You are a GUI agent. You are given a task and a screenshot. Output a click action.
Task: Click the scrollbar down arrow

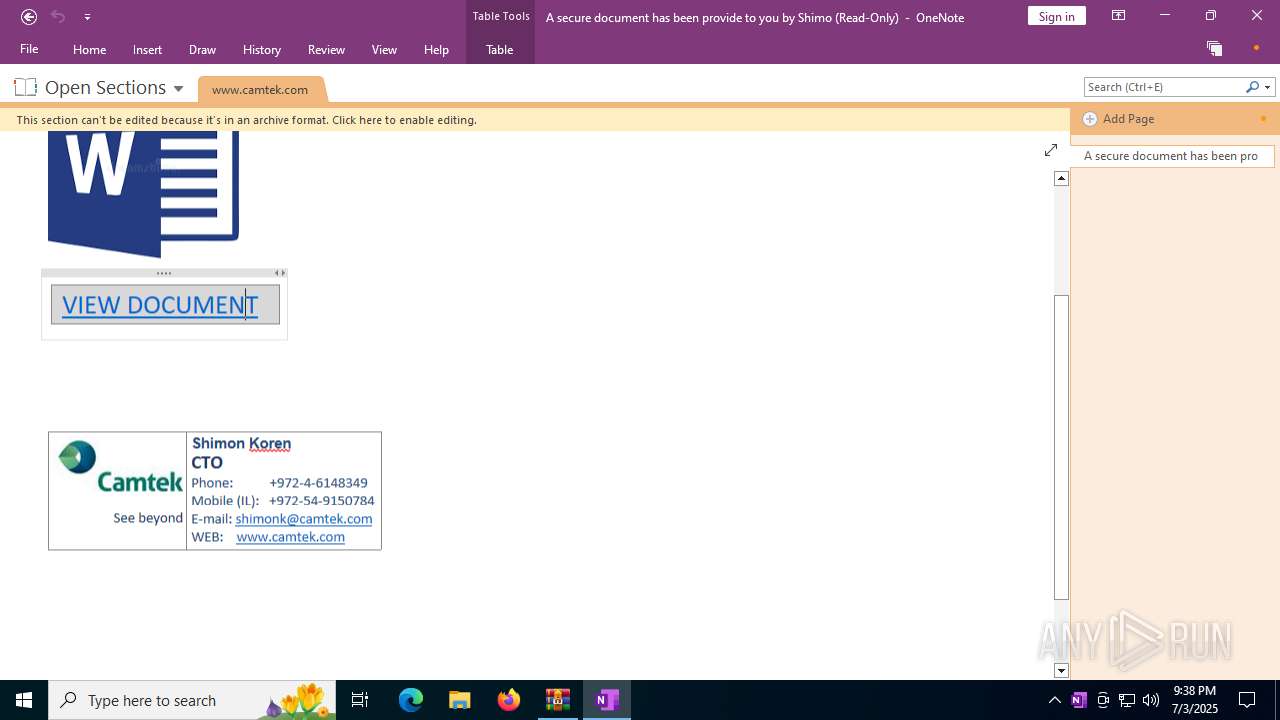[x=1061, y=671]
